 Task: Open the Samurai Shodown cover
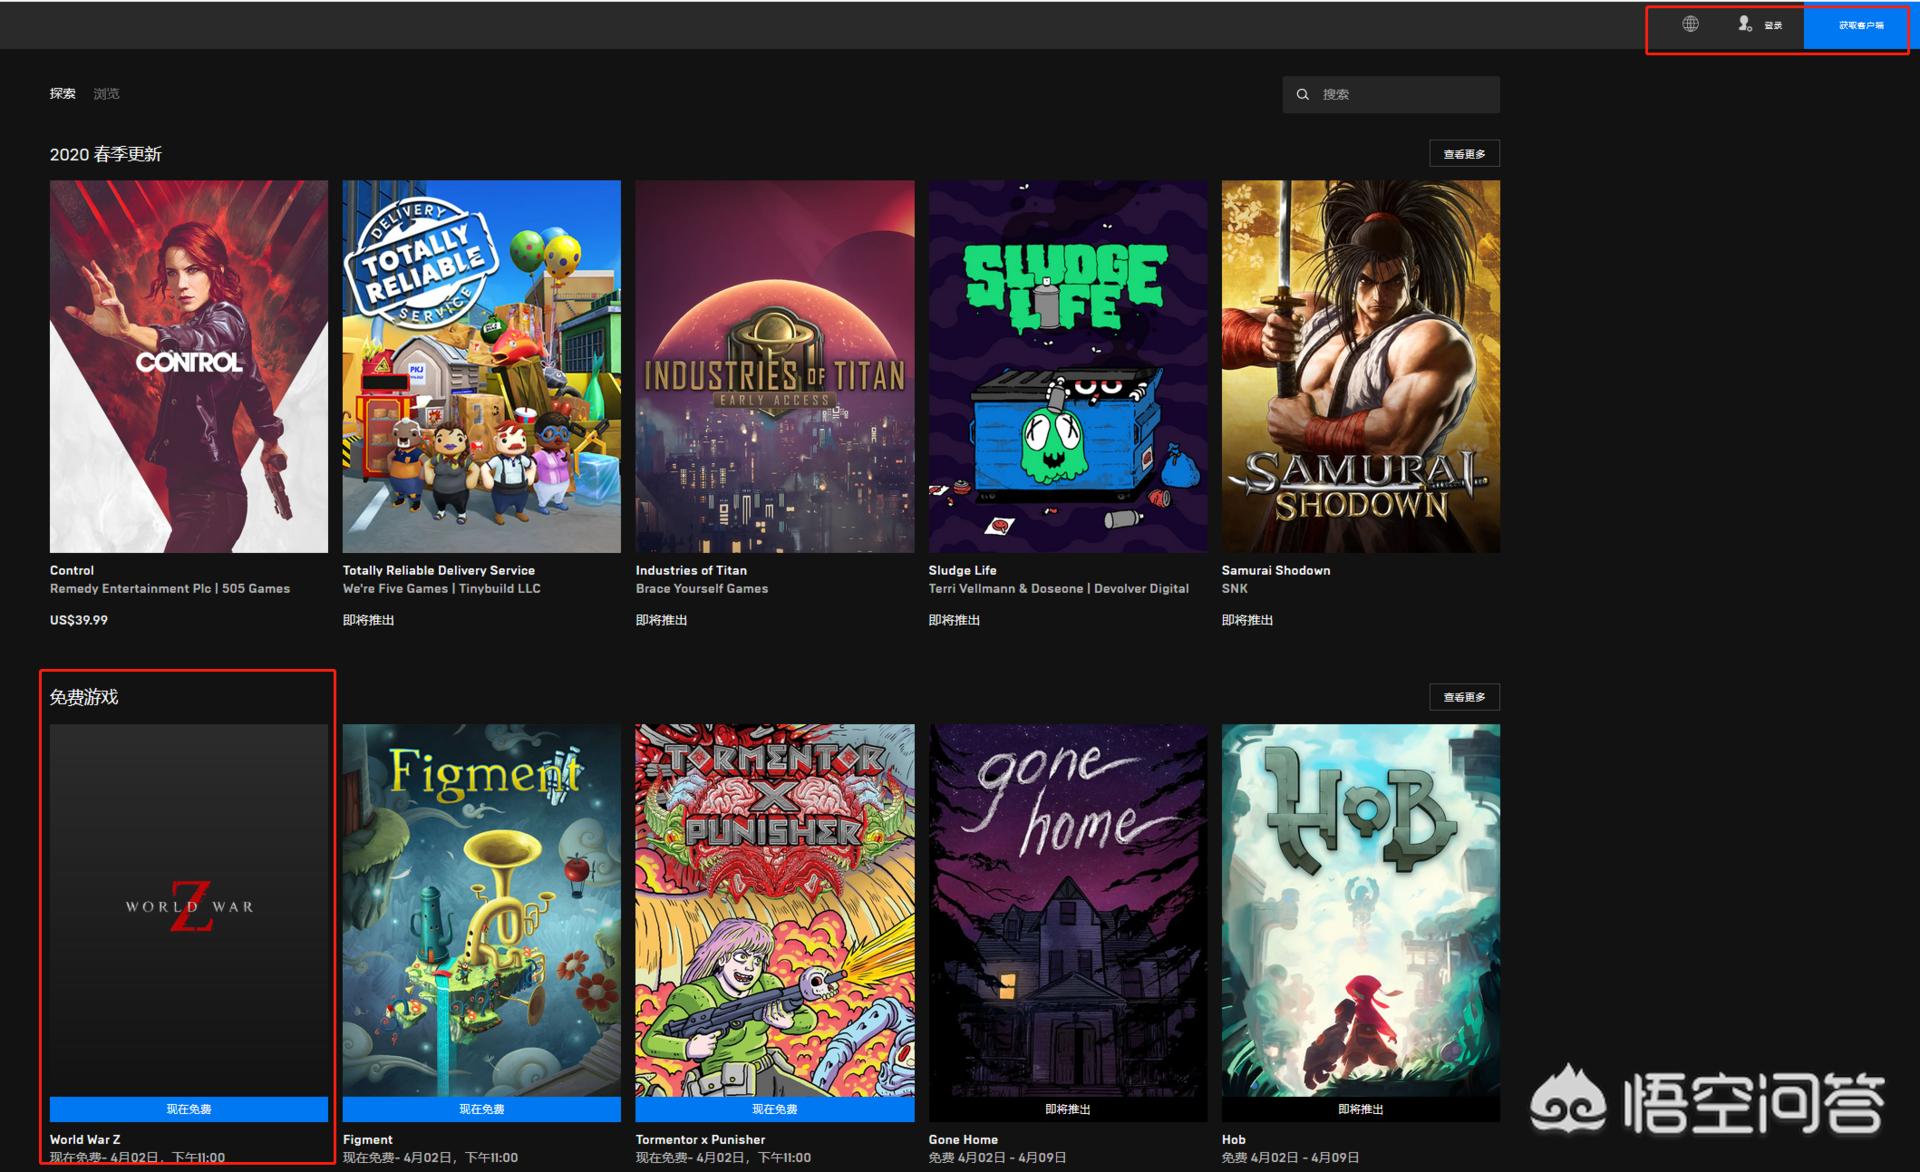(1361, 366)
